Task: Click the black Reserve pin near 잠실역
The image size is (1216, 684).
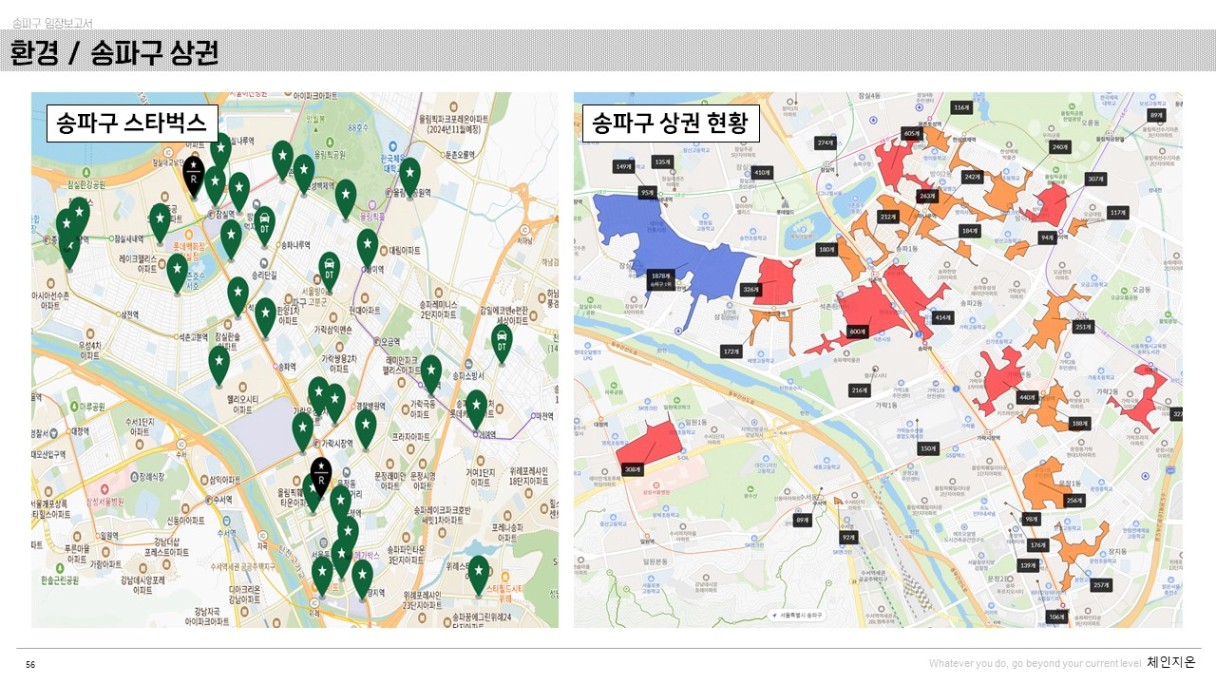Action: coord(193,174)
